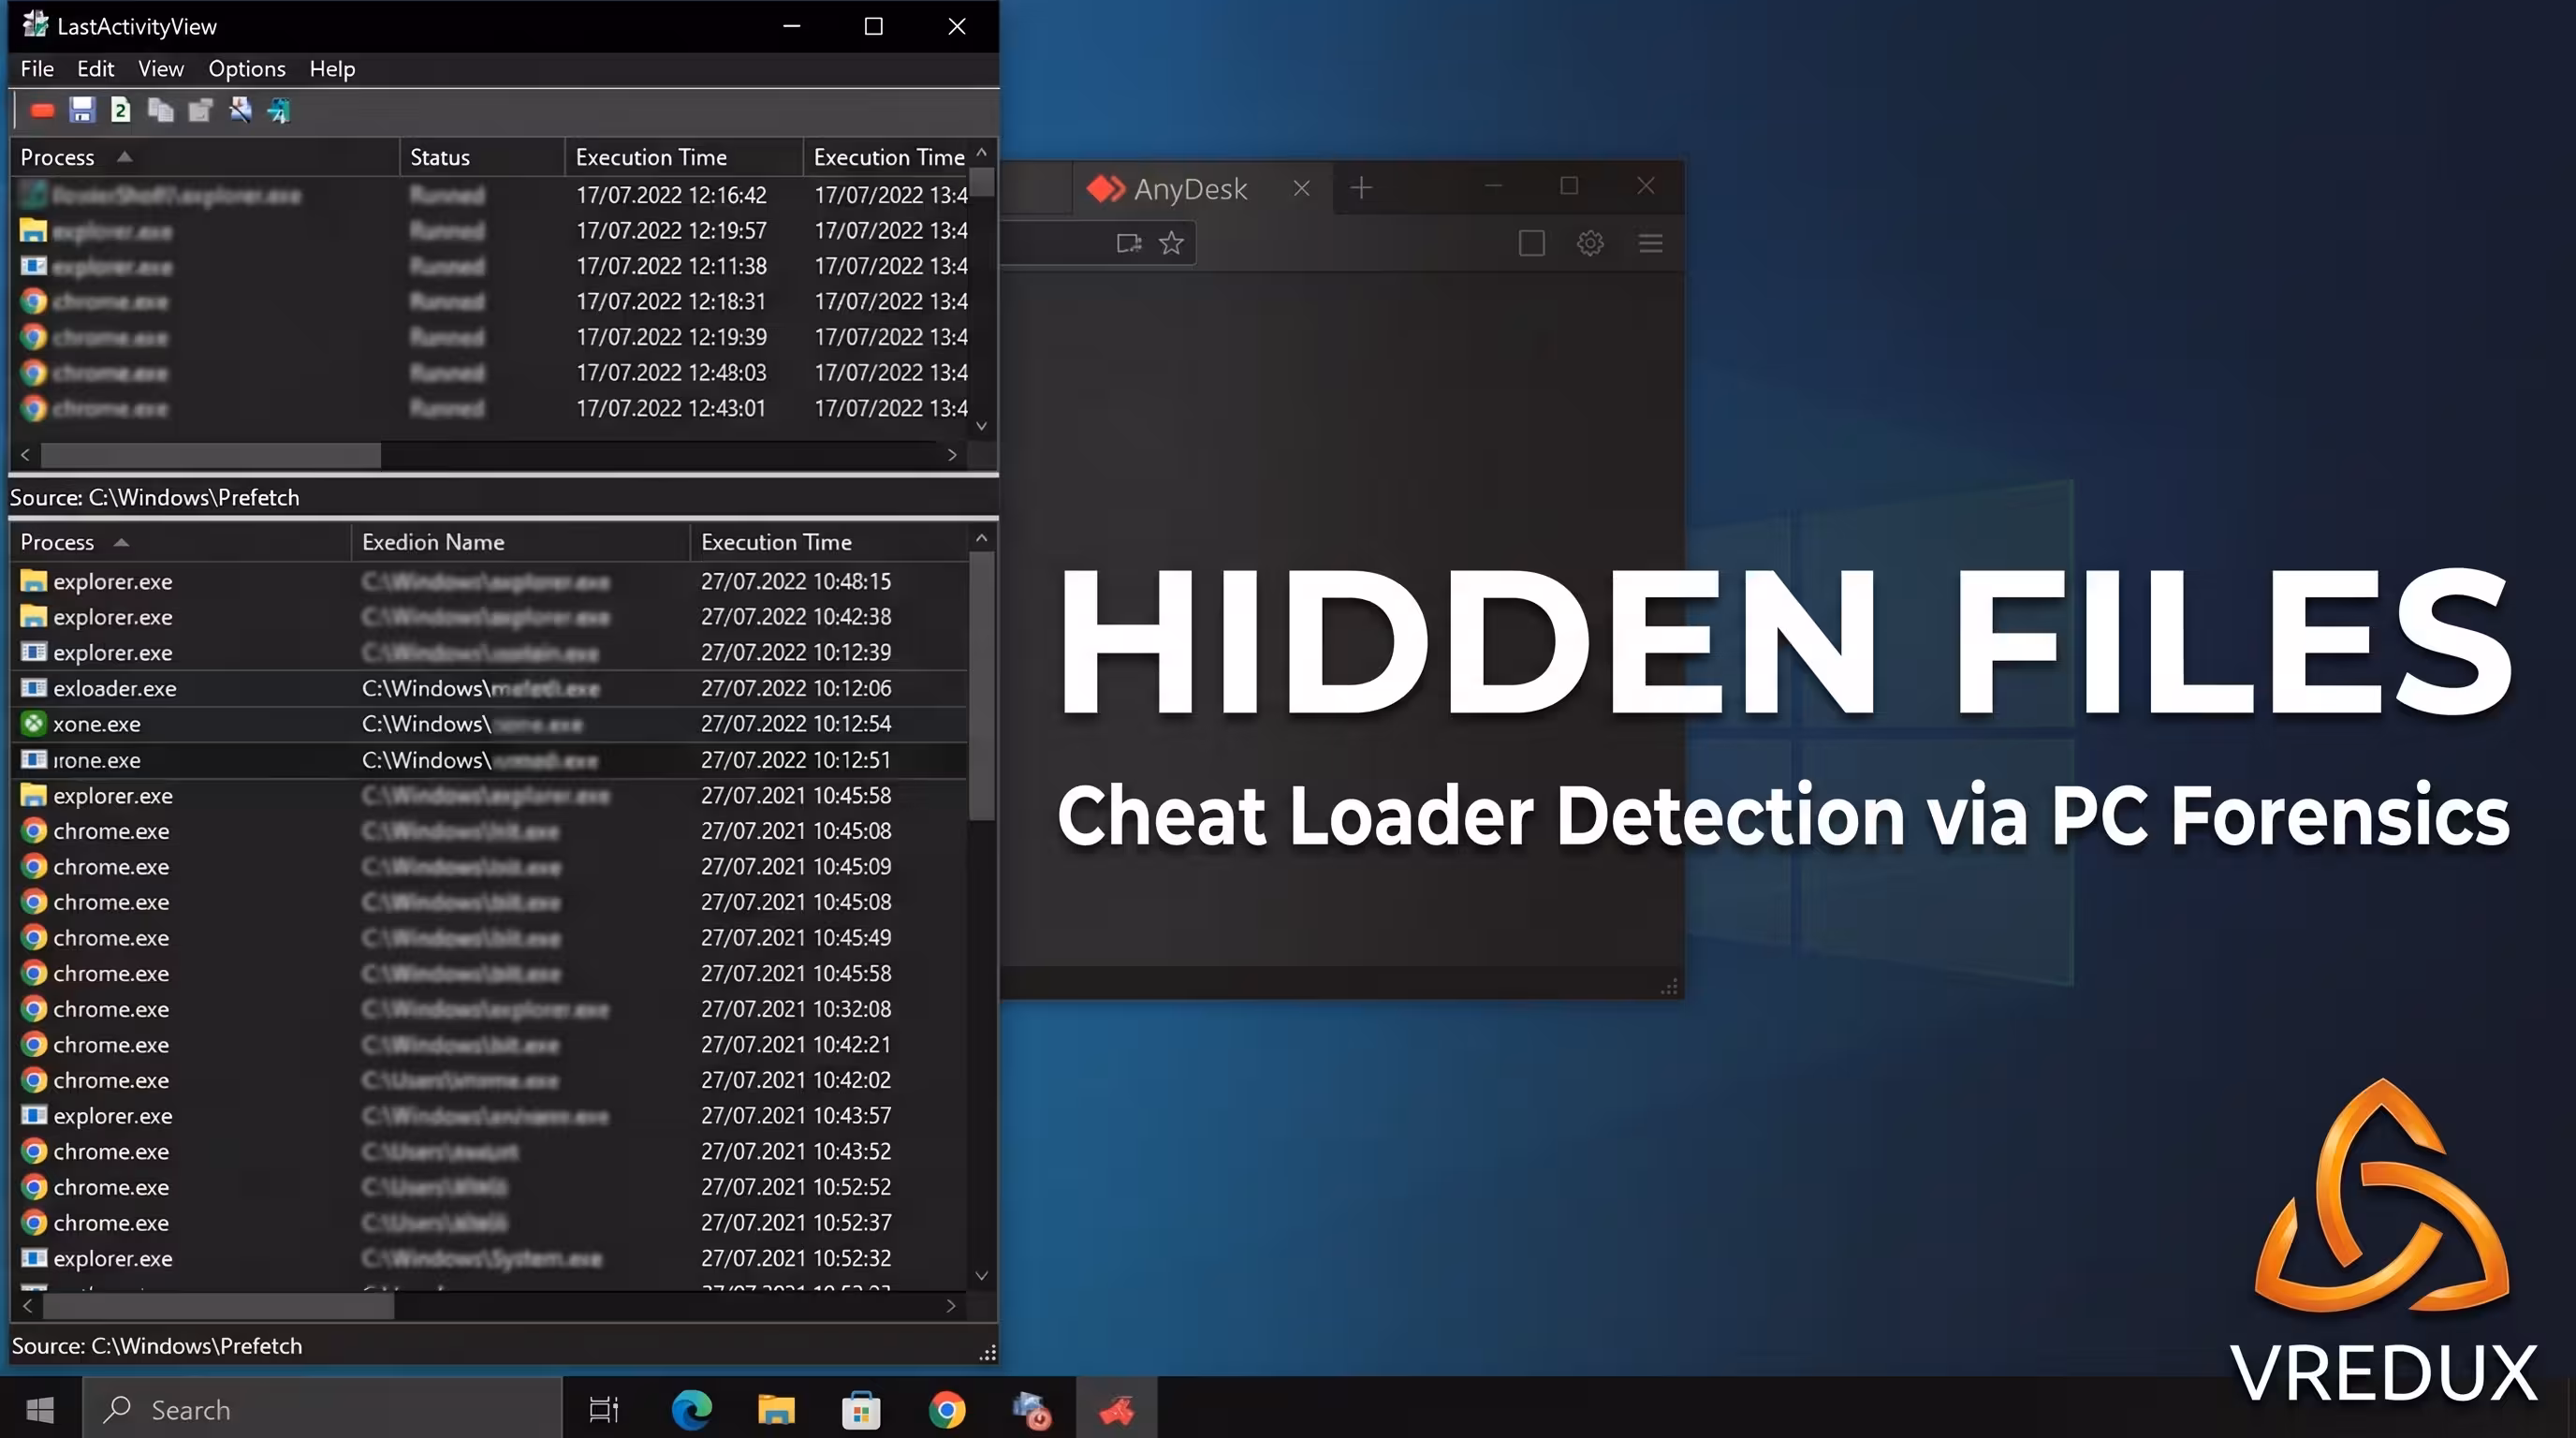Click the red stop icon in LastActivityView toolbar
Viewport: 2576px width, 1438px height.
point(42,111)
